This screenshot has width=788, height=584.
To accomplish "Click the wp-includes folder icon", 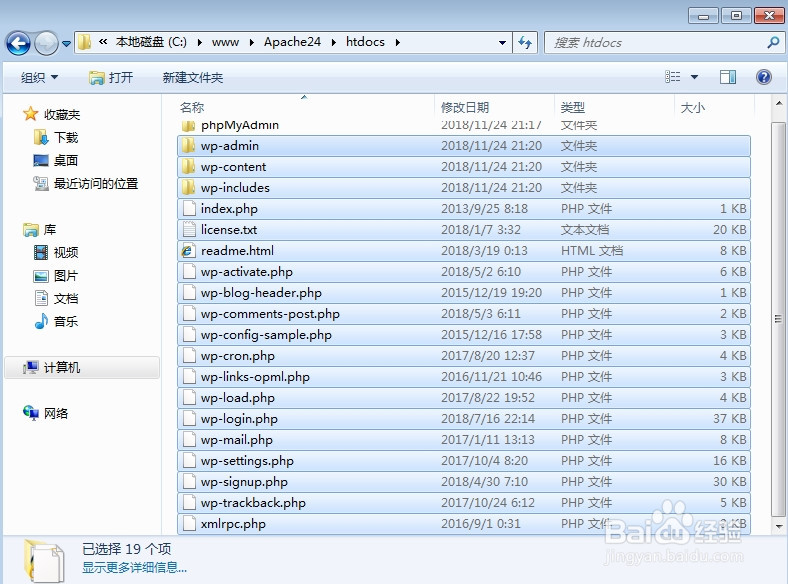I will [188, 188].
